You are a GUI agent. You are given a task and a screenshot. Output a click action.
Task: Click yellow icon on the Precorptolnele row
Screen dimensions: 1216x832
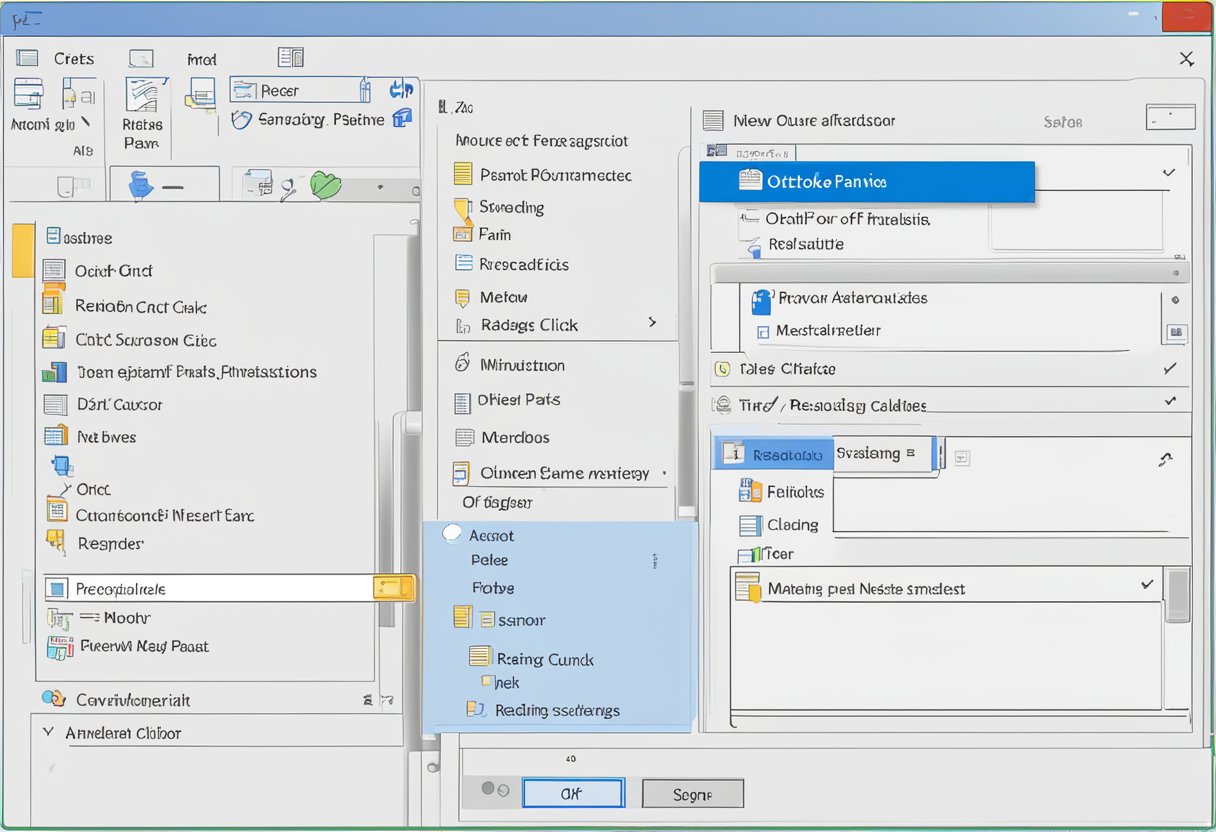coord(393,588)
